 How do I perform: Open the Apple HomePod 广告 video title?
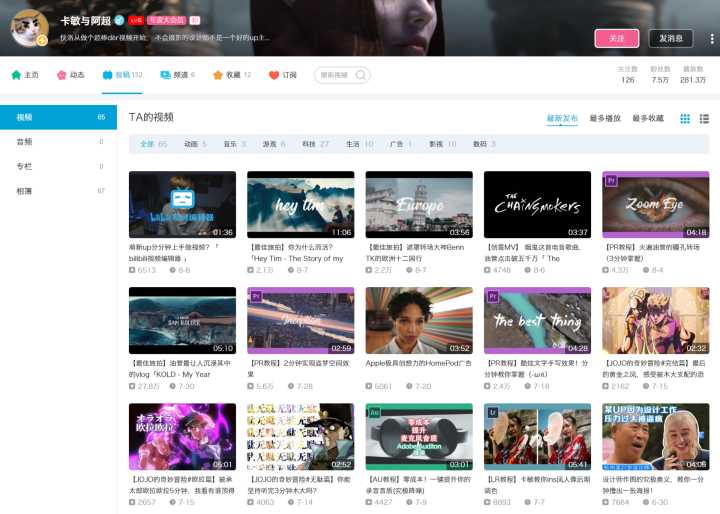tap(418, 363)
